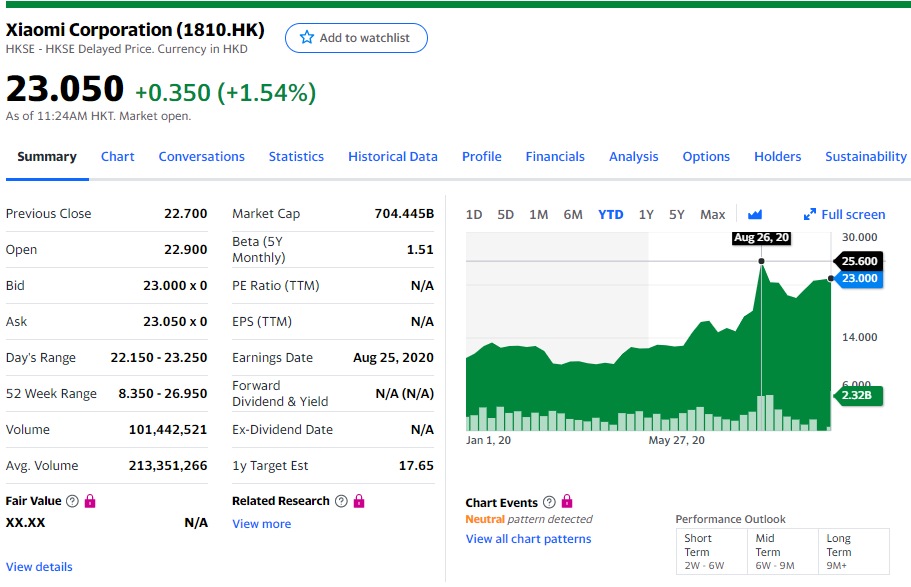This screenshot has width=911, height=587.
Task: Click the Related Research help icon
Action: (x=341, y=501)
